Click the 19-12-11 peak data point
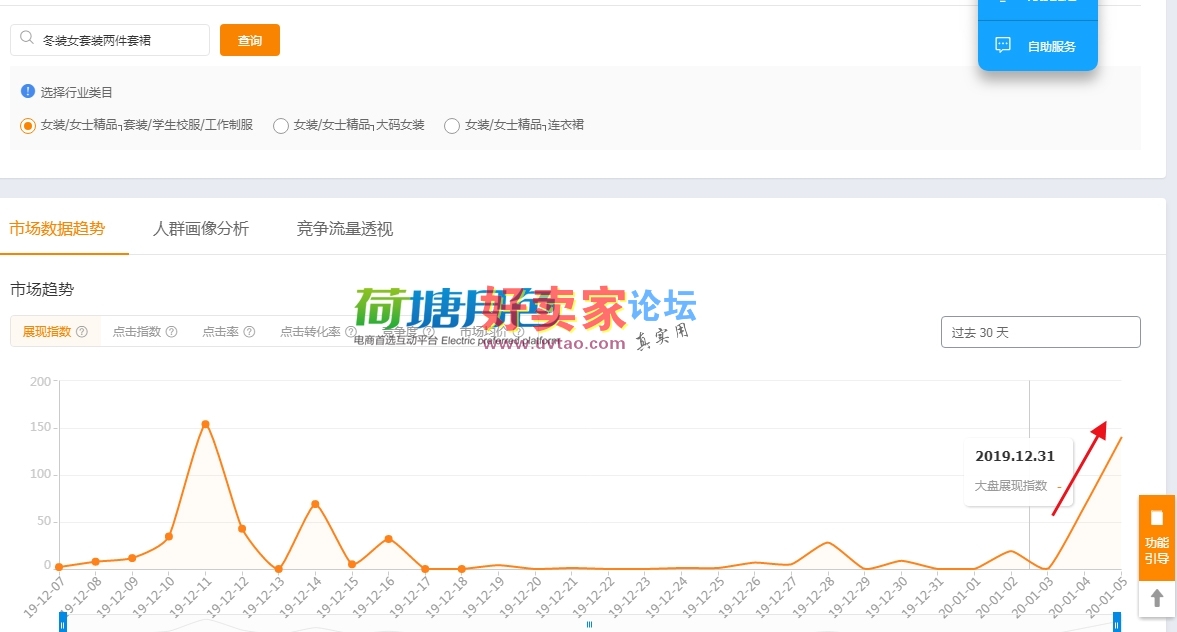 click(x=205, y=424)
